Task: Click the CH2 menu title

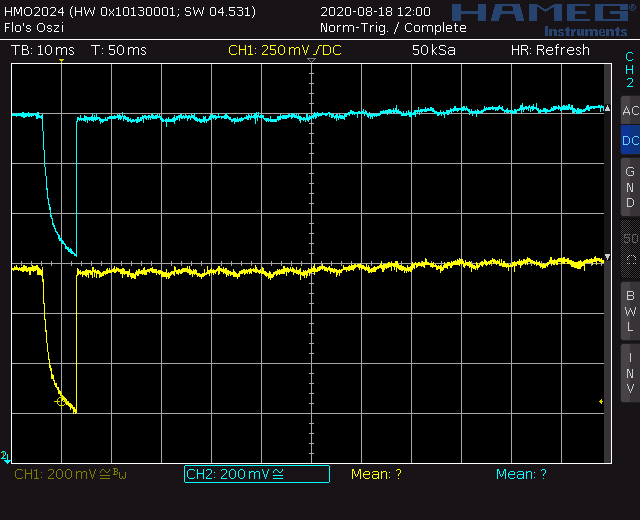Action: (629, 69)
